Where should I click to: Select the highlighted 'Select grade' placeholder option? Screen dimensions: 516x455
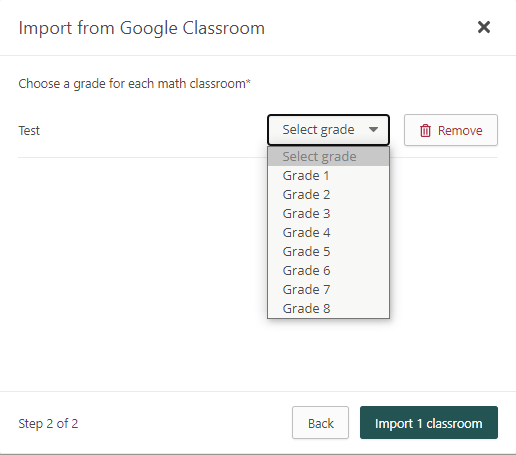pos(328,157)
